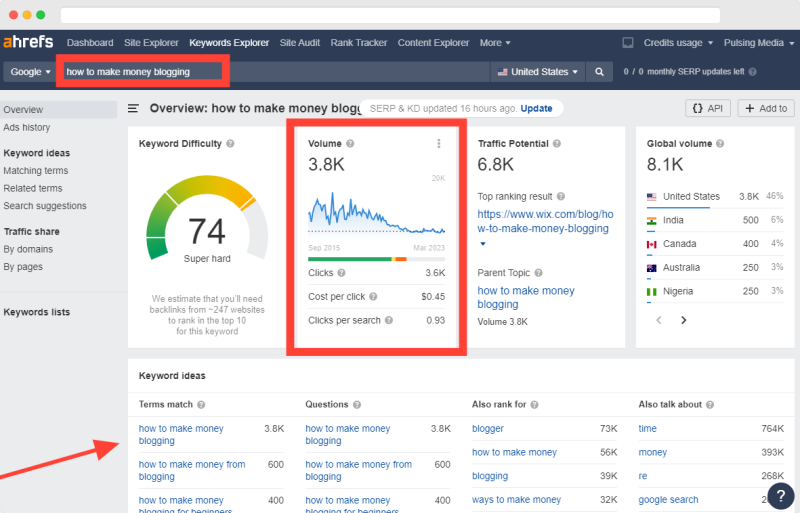This screenshot has width=800, height=513.
Task: Open Matching terms in the sidebar
Action: (36, 171)
